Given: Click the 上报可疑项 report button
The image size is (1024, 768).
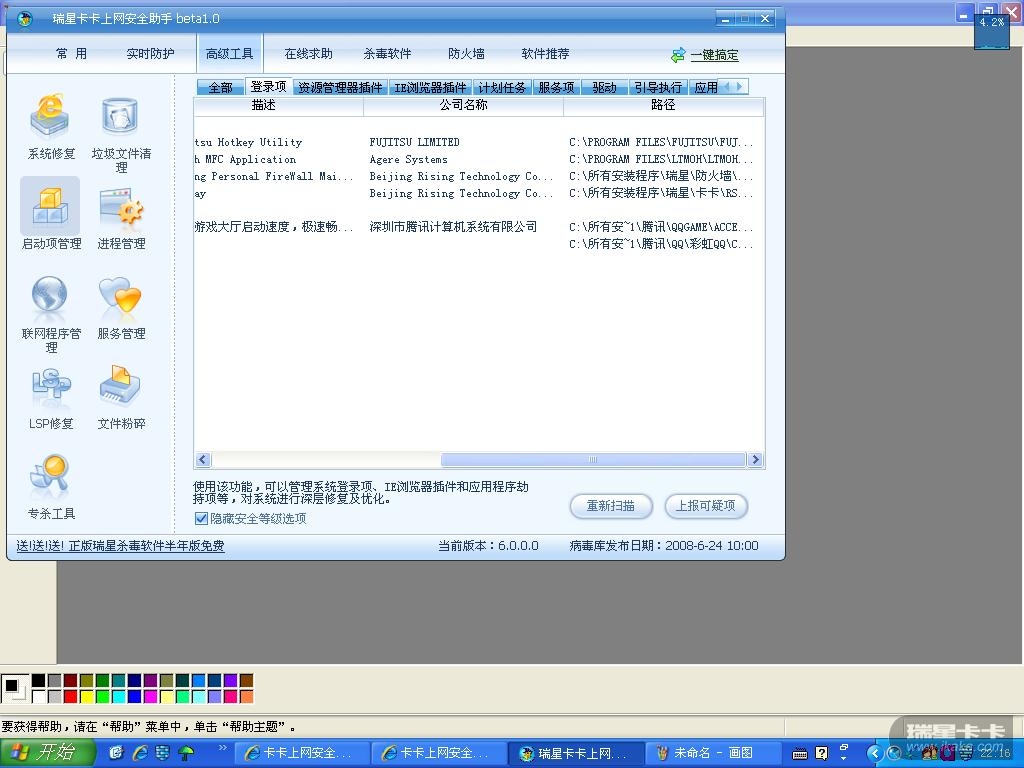Looking at the screenshot, I should click(705, 506).
